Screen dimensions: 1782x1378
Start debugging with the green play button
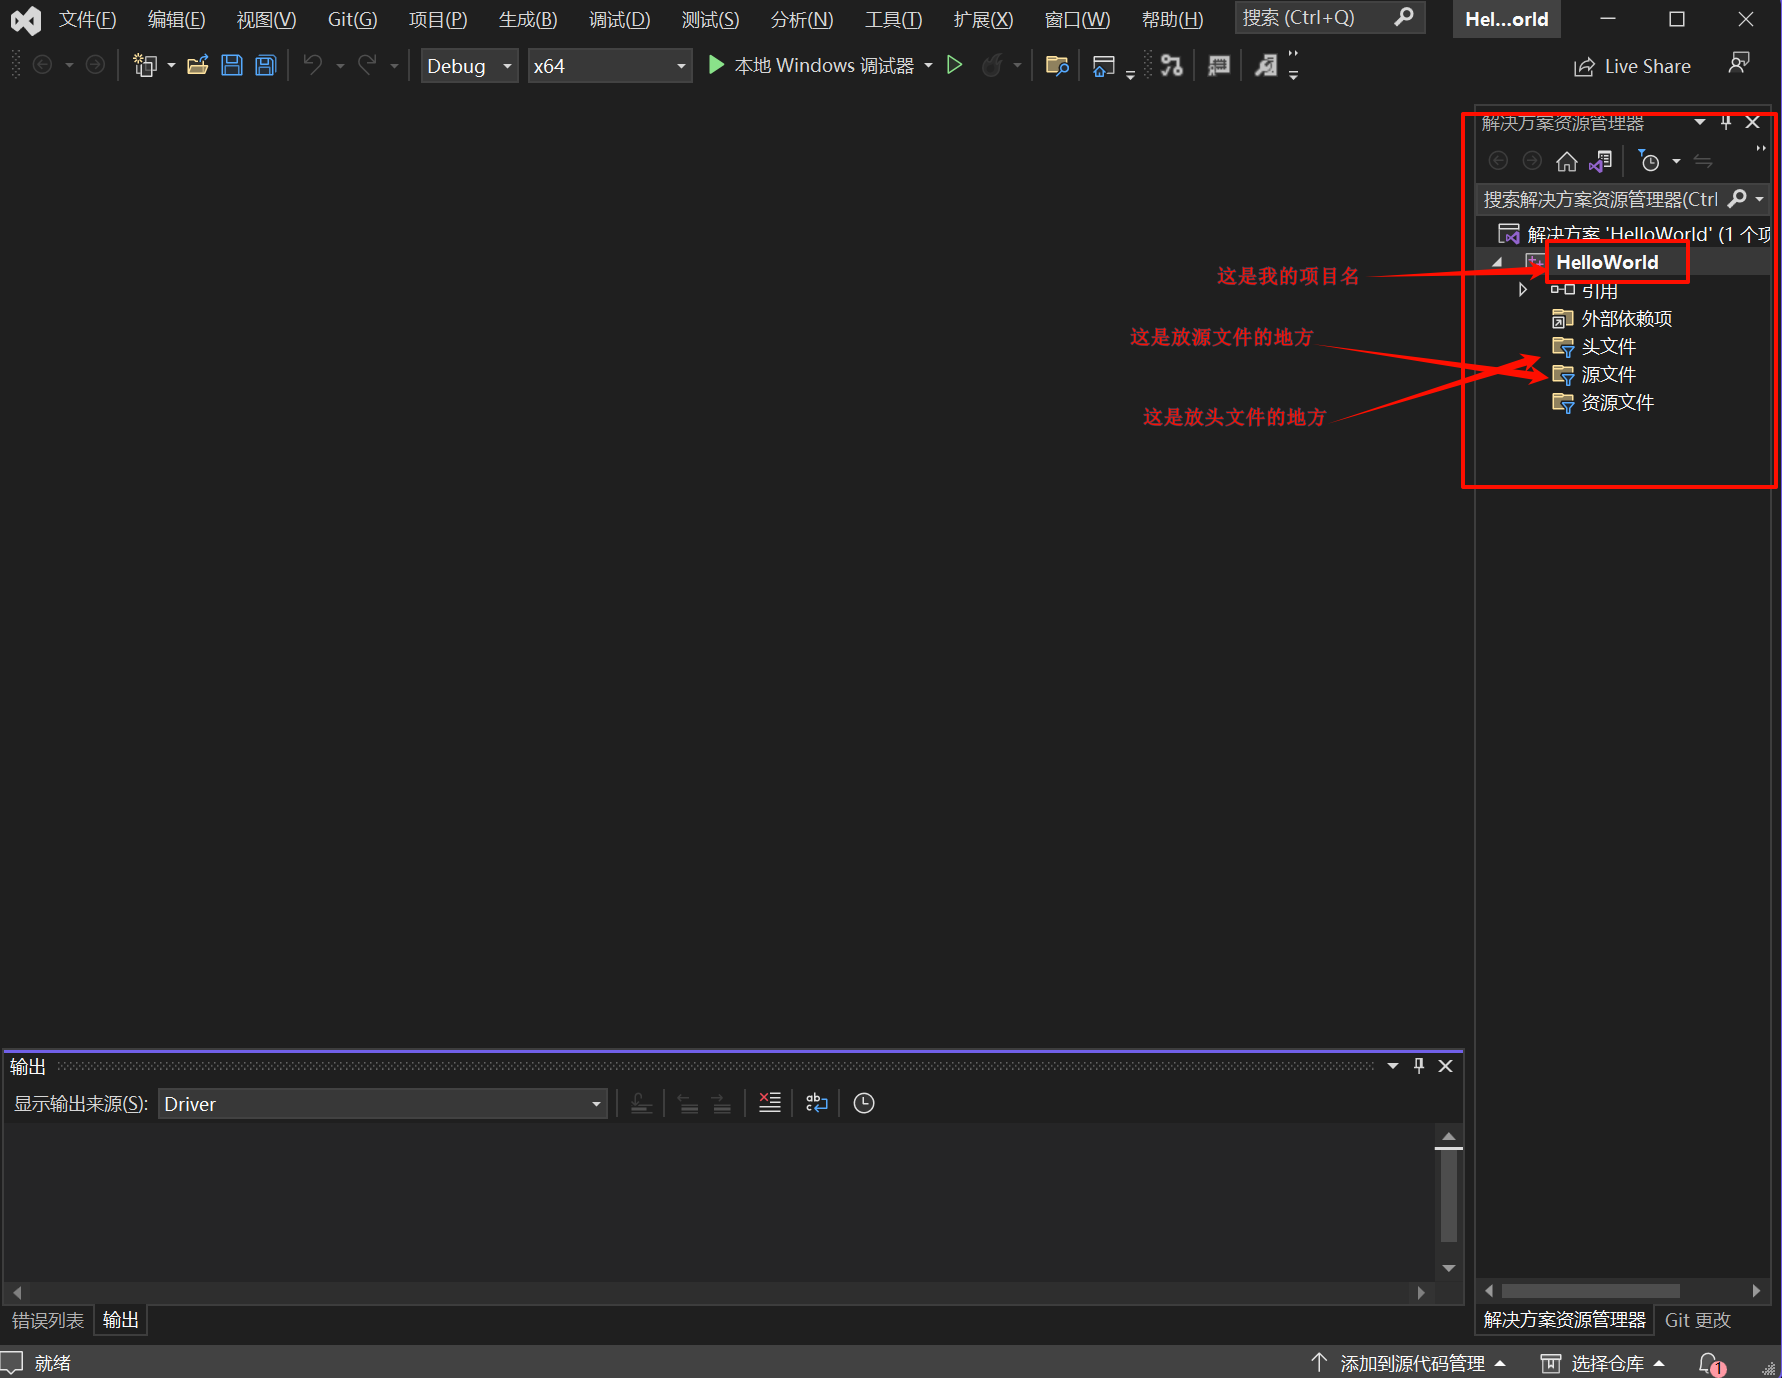pos(716,66)
